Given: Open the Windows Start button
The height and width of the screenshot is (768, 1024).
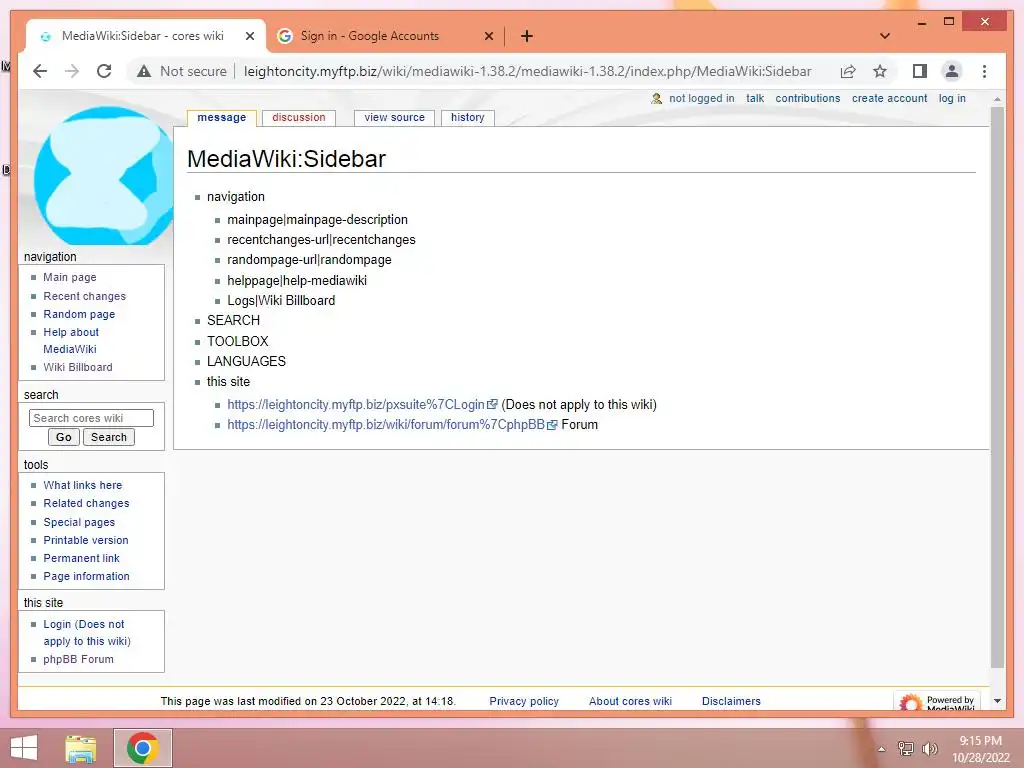Looking at the screenshot, I should click(x=24, y=748).
